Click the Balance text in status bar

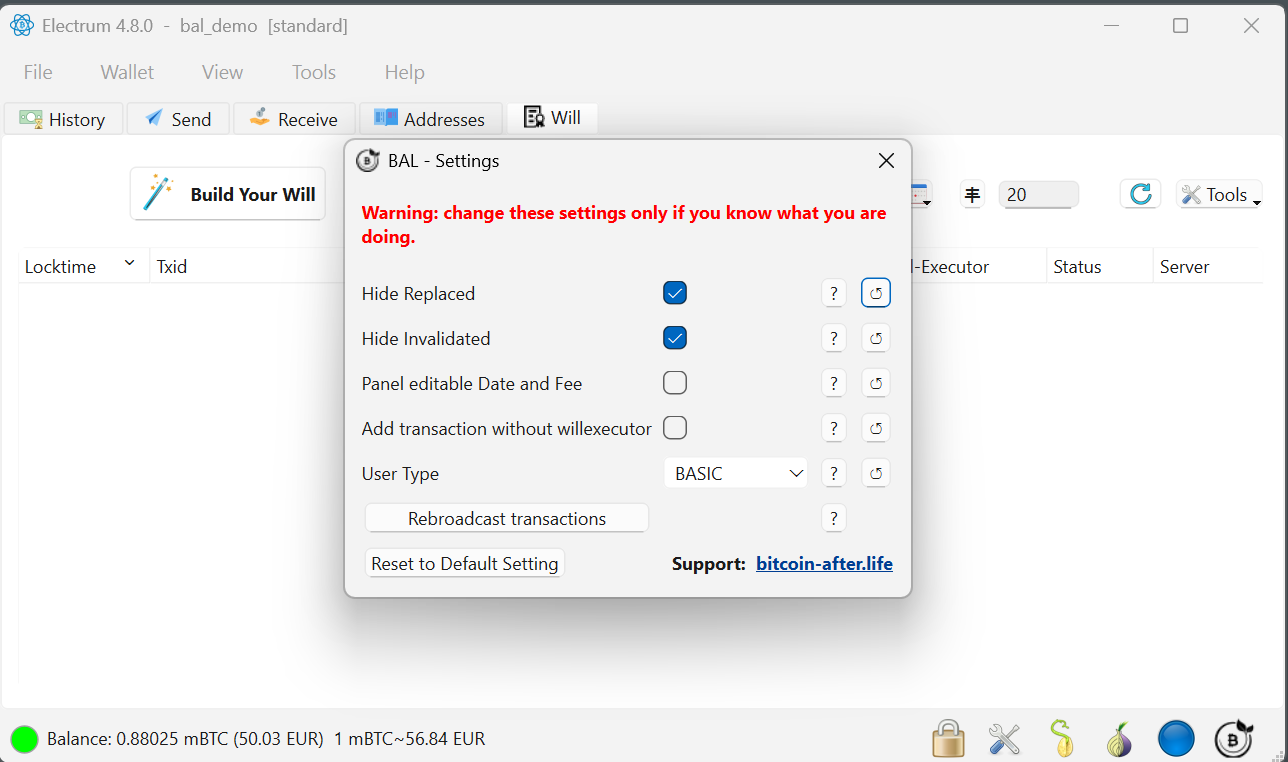266,739
